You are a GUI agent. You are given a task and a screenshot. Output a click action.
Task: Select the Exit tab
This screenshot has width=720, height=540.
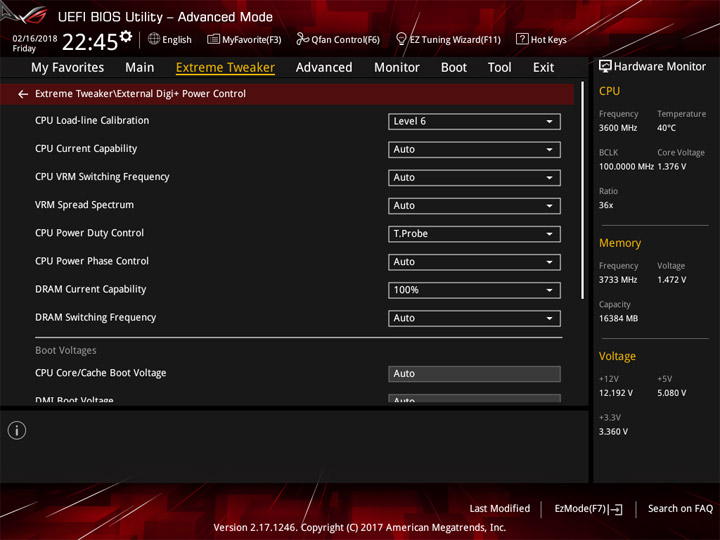click(543, 68)
